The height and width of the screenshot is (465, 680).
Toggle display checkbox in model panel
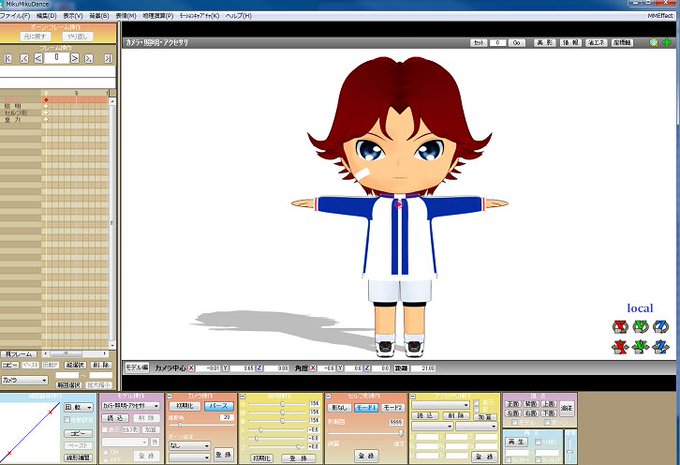pyautogui.click(x=105, y=429)
